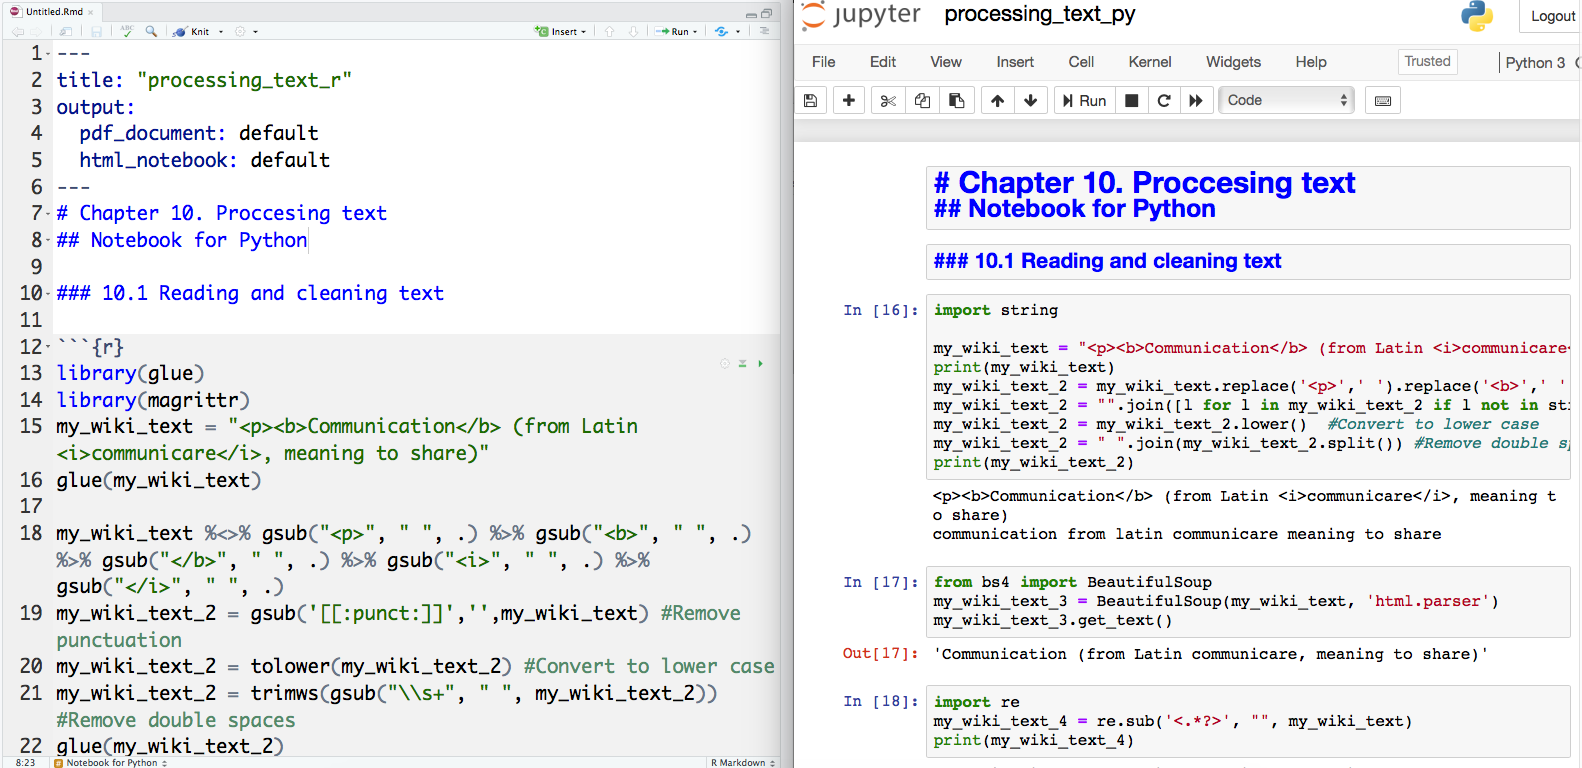Click the Save icon in RStudio toolbar
The height and width of the screenshot is (768, 1582).
(96, 32)
